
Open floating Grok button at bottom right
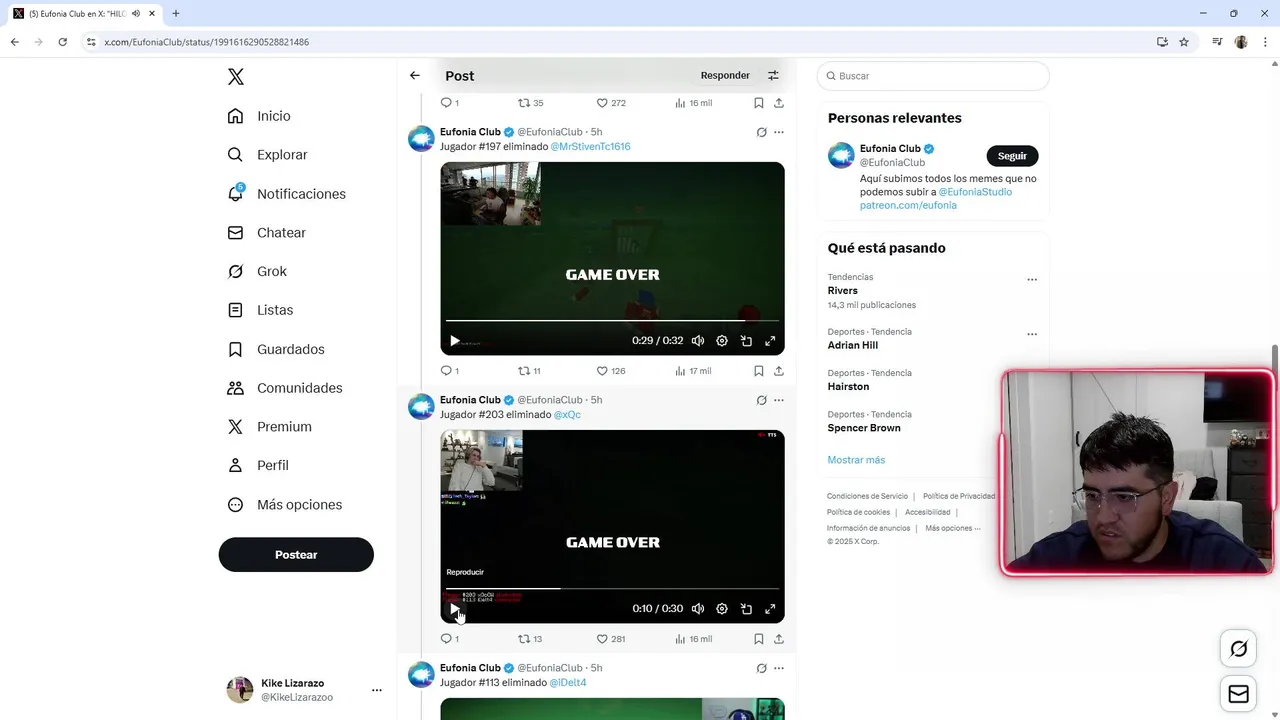1239,649
